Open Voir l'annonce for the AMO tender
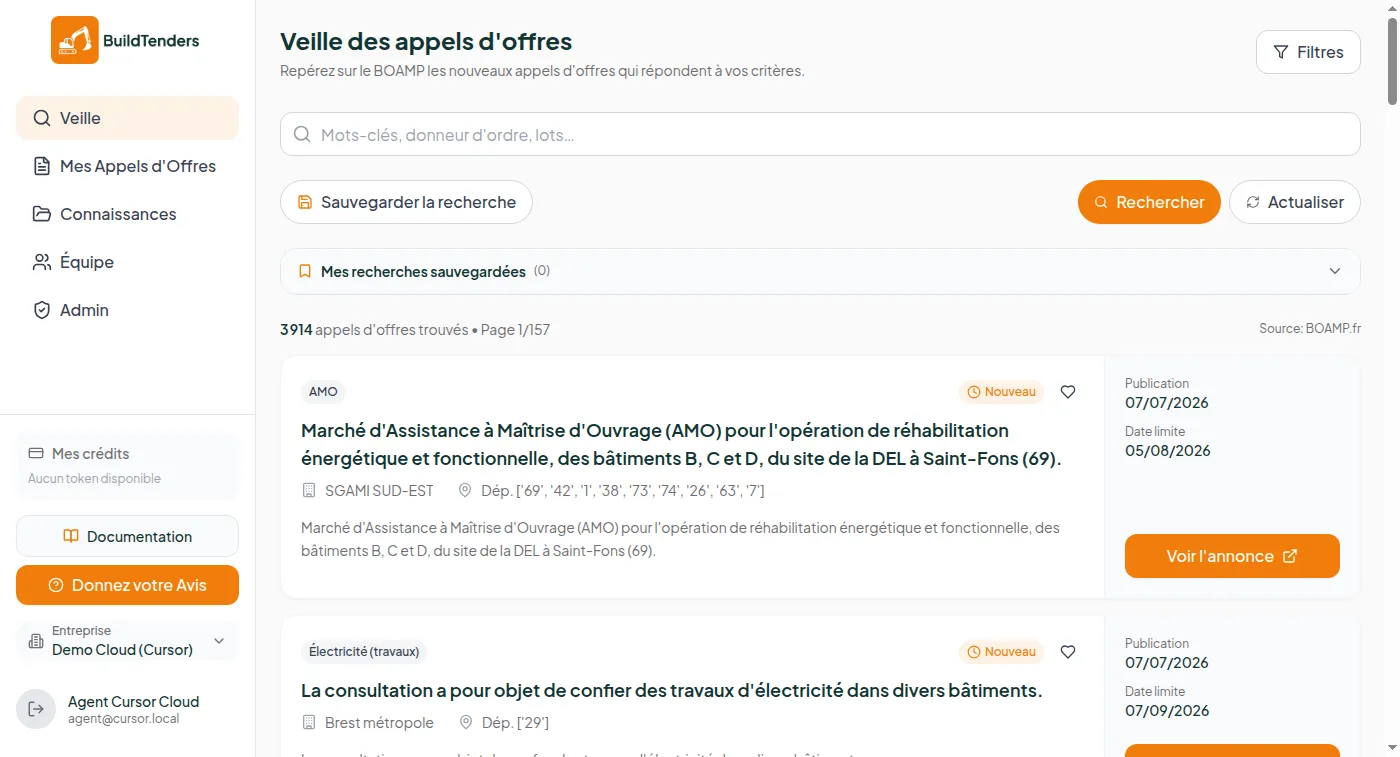Image resolution: width=1400 pixels, height=757 pixels. pyautogui.click(x=1232, y=556)
